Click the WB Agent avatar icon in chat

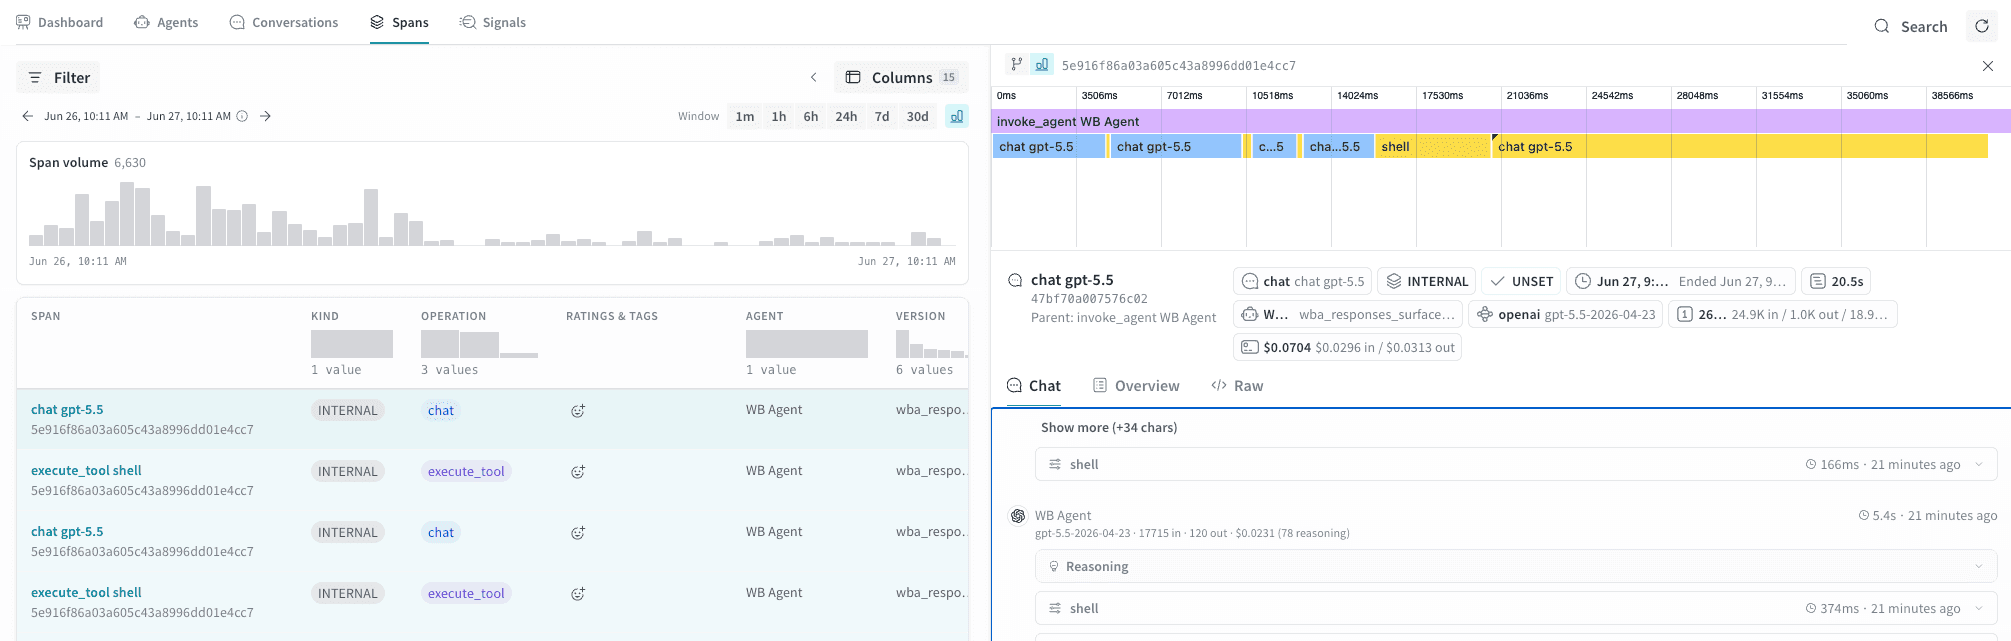point(1018,516)
